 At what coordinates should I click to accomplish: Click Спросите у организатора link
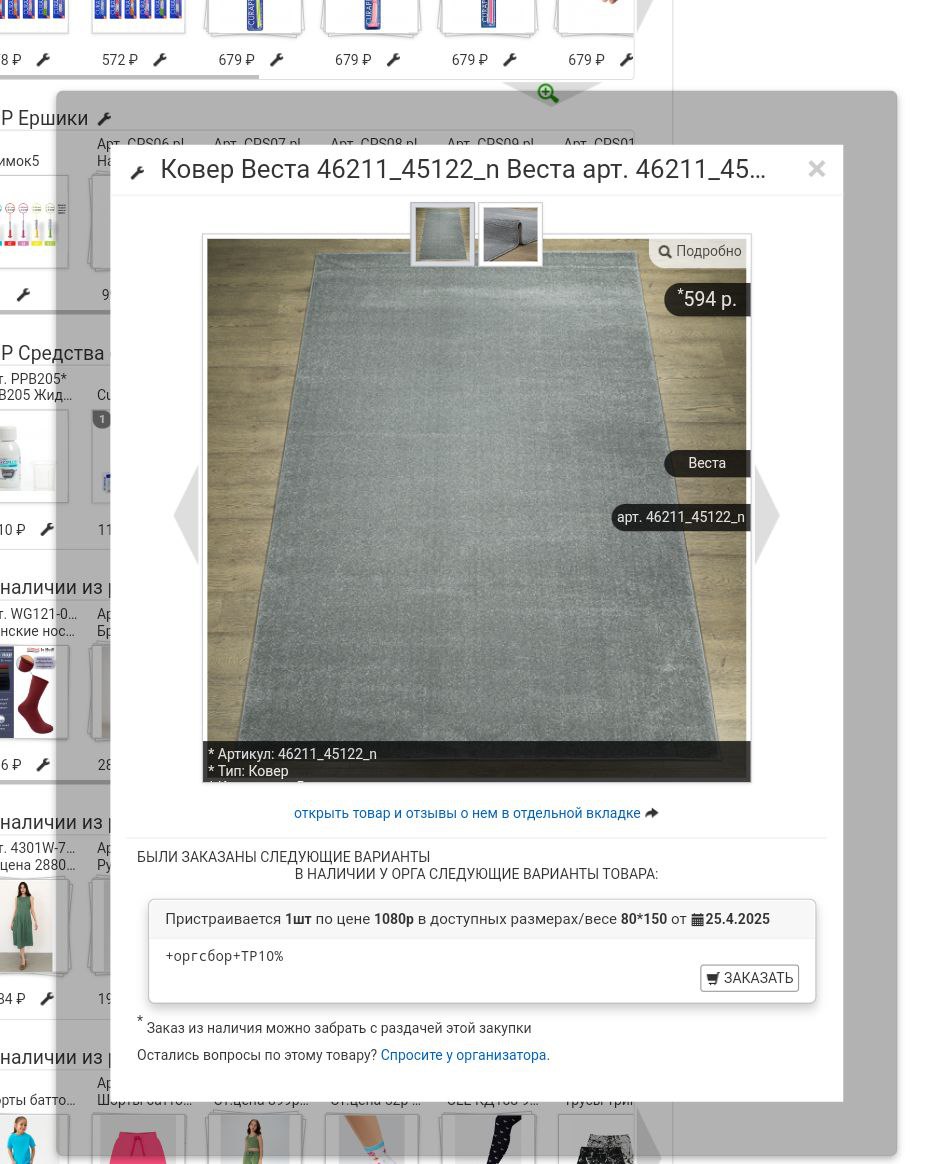click(465, 1055)
